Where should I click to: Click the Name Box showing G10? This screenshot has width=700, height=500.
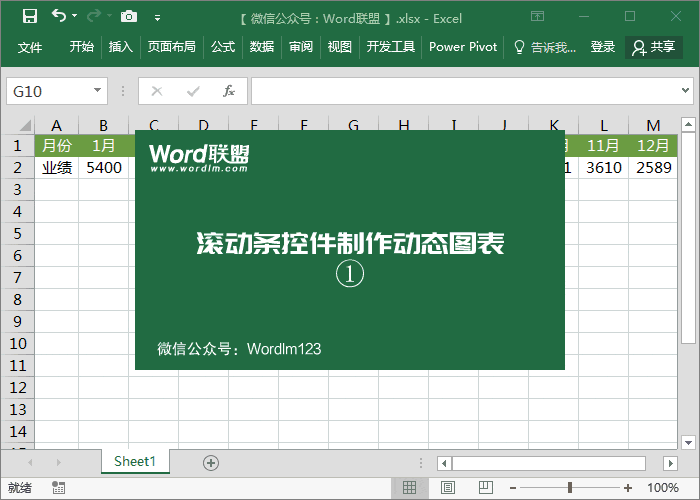(57, 91)
